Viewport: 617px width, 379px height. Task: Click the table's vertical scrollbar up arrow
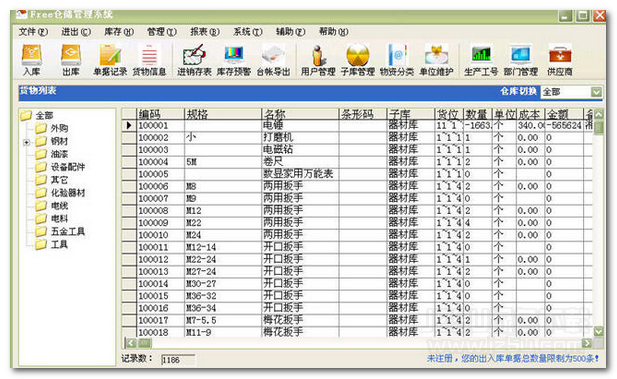click(599, 115)
